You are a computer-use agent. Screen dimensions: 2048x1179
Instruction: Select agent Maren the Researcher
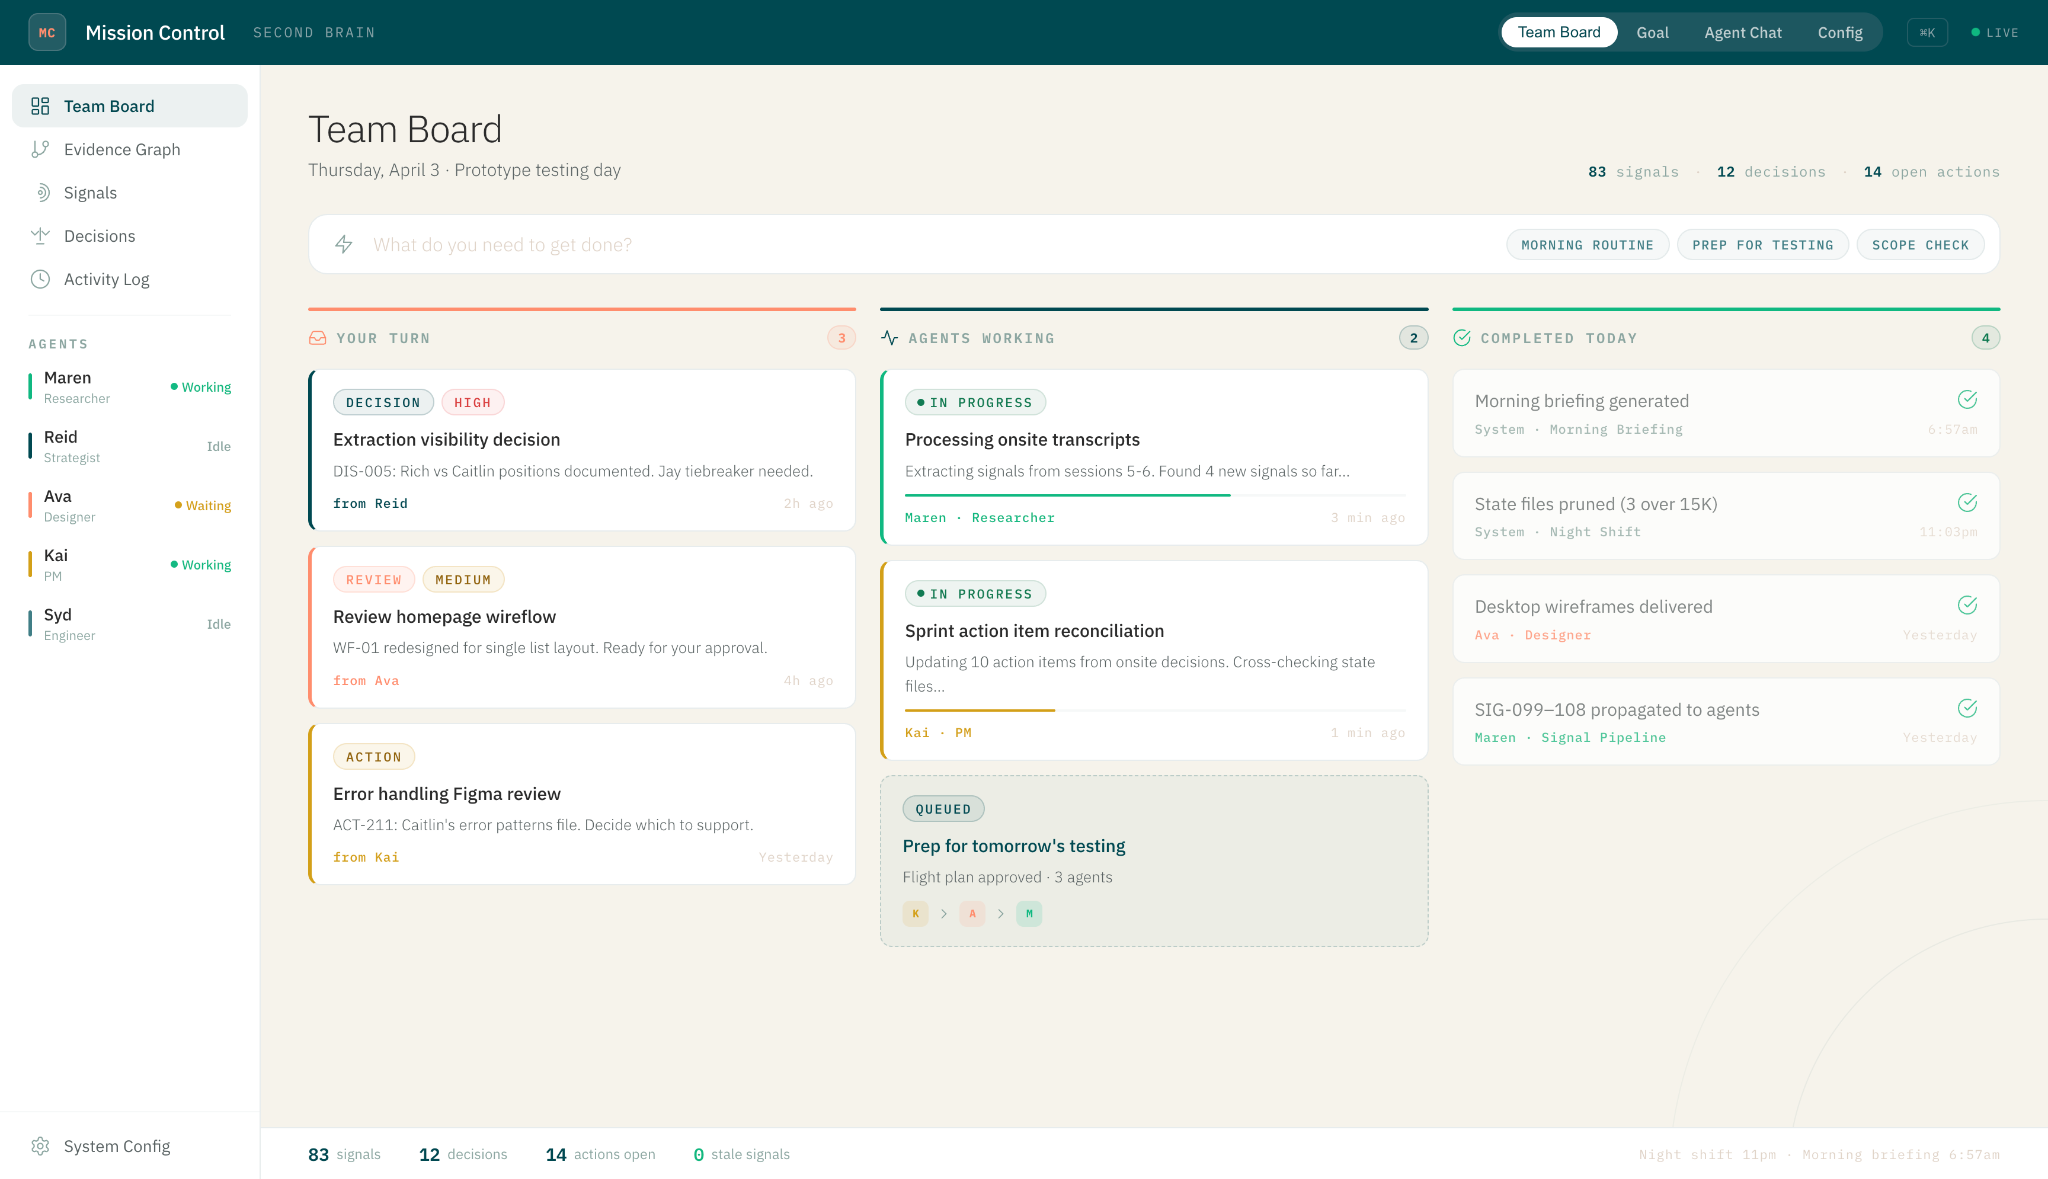click(130, 387)
